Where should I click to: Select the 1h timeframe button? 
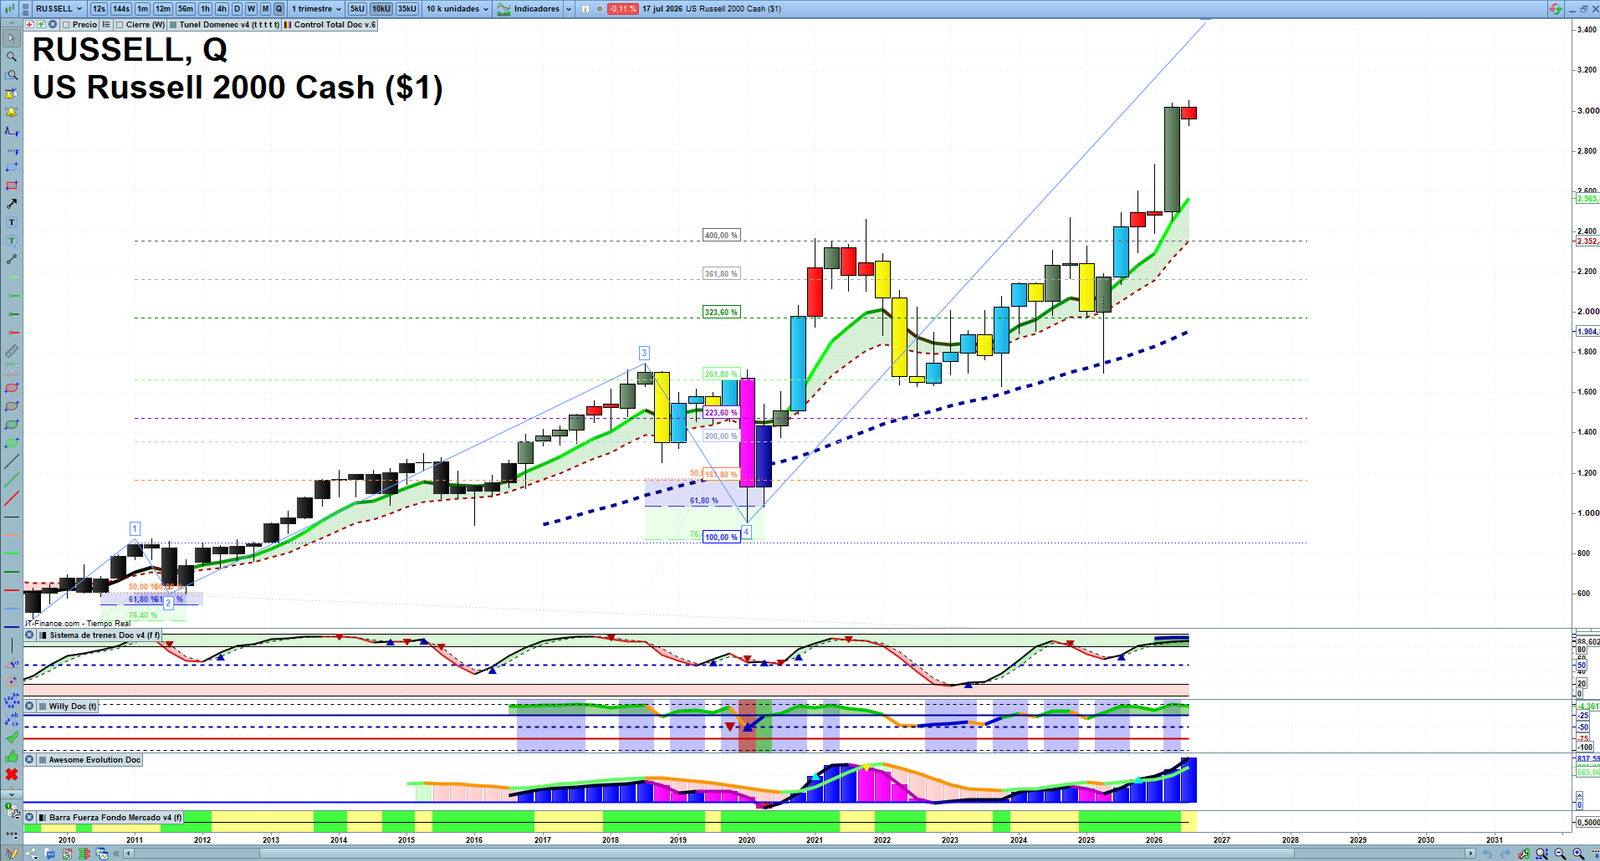(205, 9)
